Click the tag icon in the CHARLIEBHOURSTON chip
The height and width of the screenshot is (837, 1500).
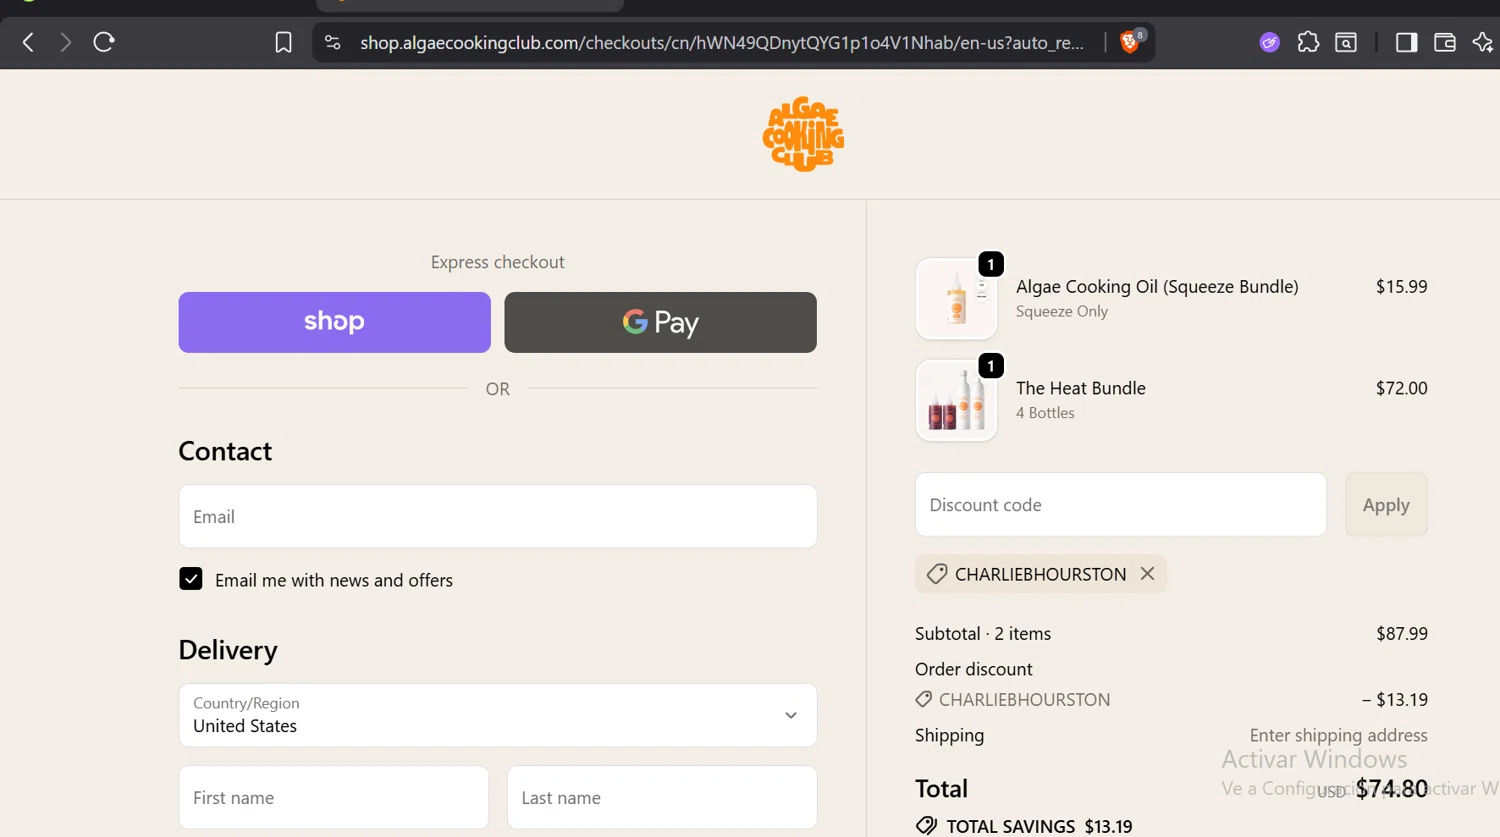(937, 574)
